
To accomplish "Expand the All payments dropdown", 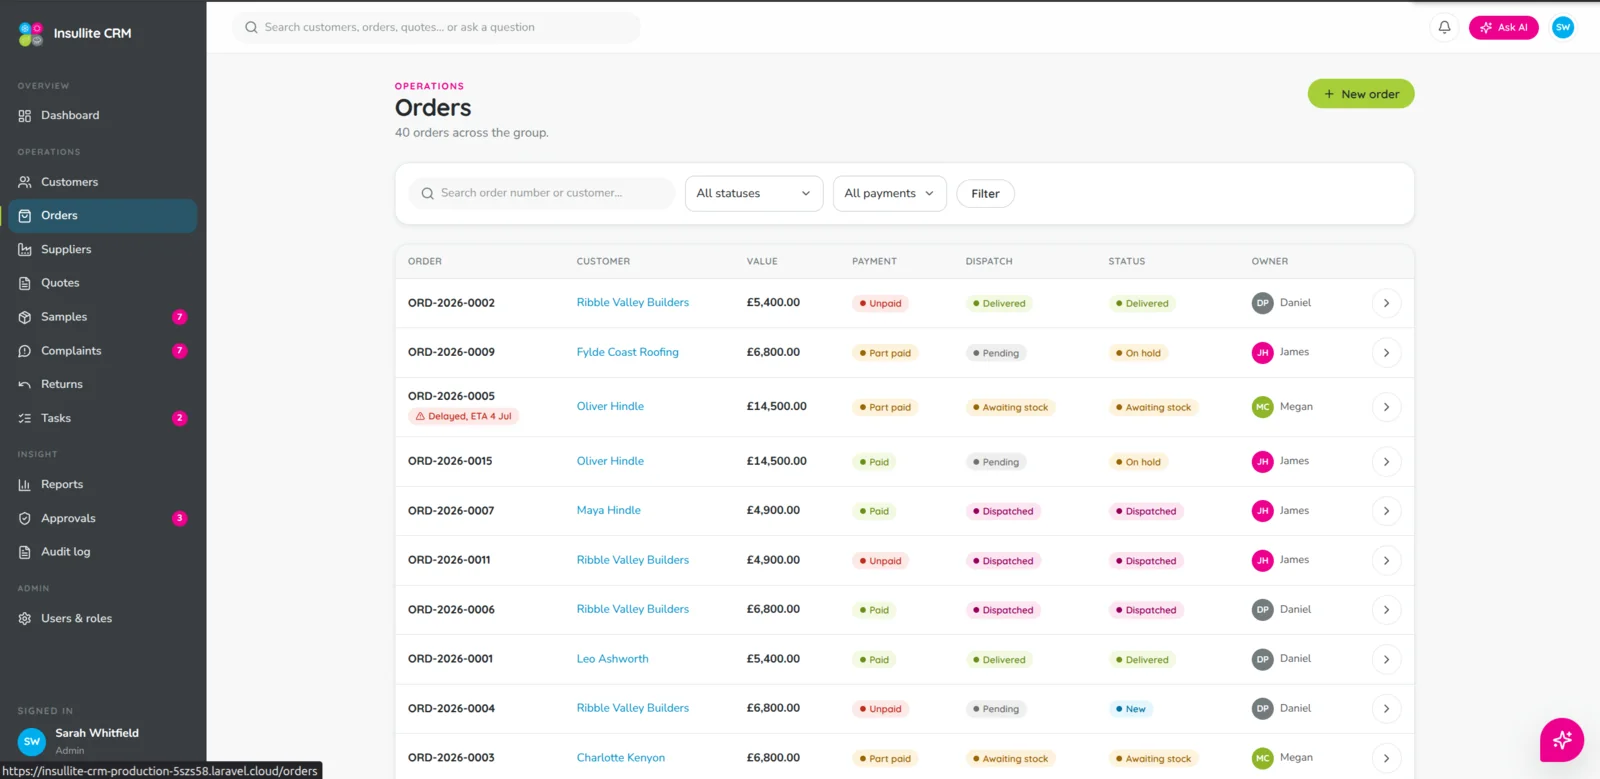I will (x=889, y=194).
